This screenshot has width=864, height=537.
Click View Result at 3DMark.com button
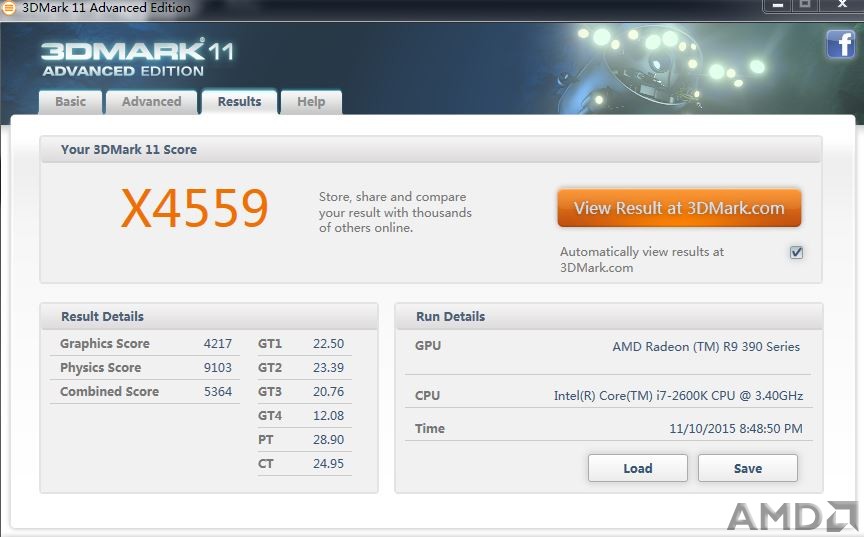(x=679, y=208)
